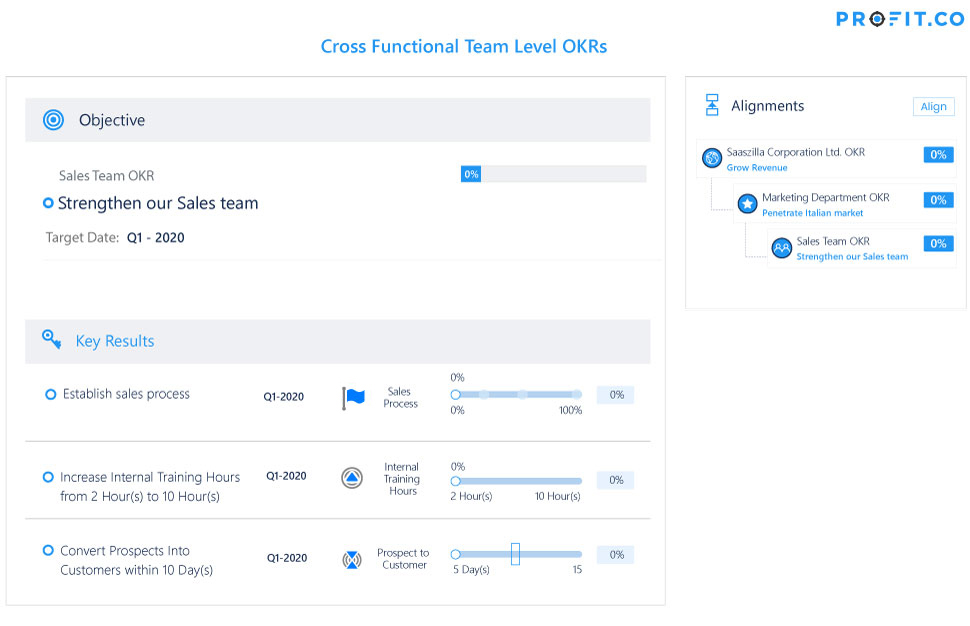Viewport: 970px width, 626px height.
Task: Click the Profit.co logo
Action: click(900, 19)
